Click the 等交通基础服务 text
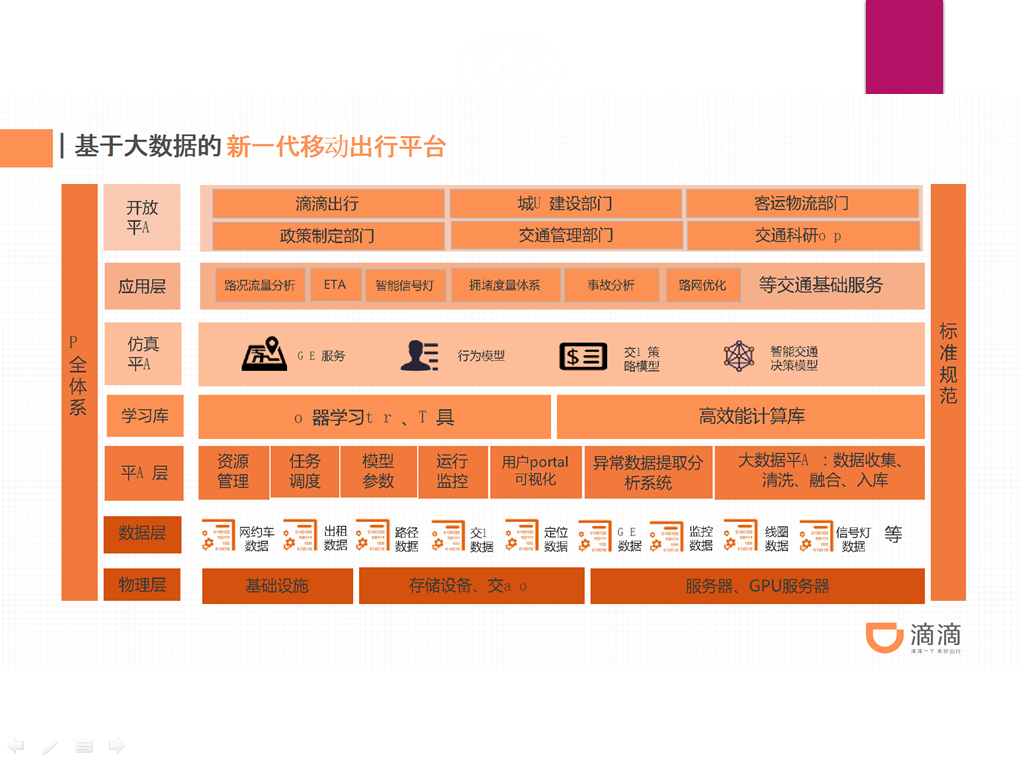Image resolution: width=1021 pixels, height=766 pixels. pos(820,285)
